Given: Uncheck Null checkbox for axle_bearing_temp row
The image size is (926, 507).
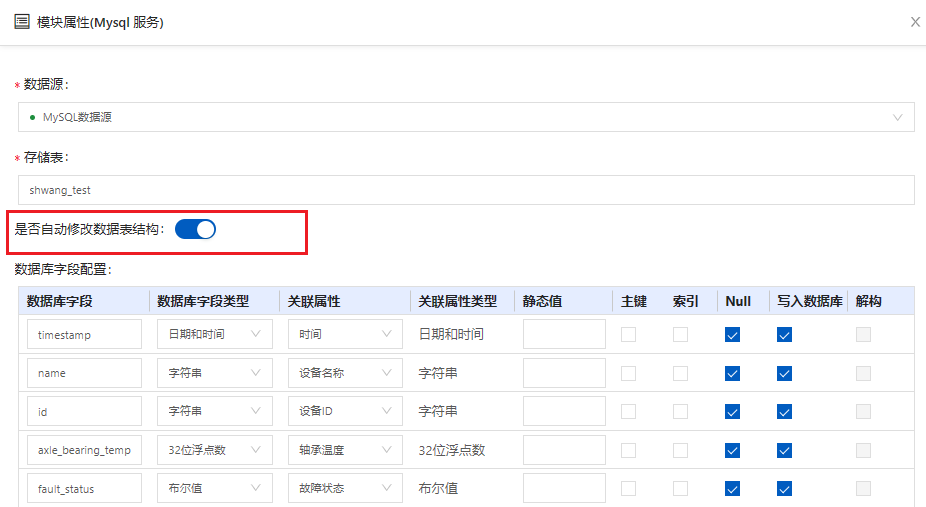Looking at the screenshot, I should pyautogui.click(x=732, y=450).
